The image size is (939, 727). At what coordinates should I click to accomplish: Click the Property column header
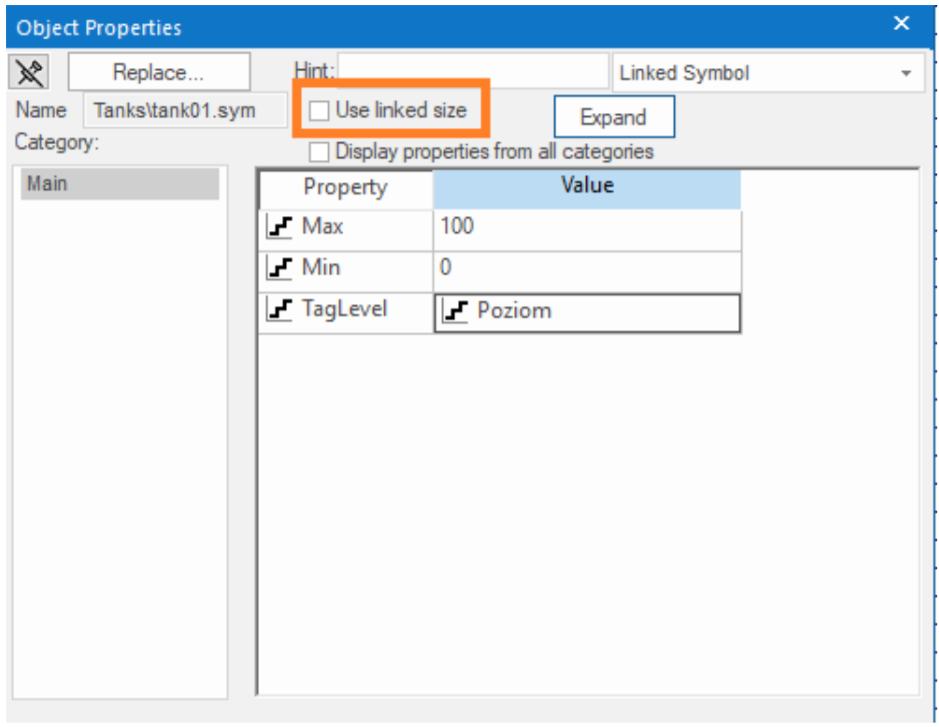pos(345,188)
